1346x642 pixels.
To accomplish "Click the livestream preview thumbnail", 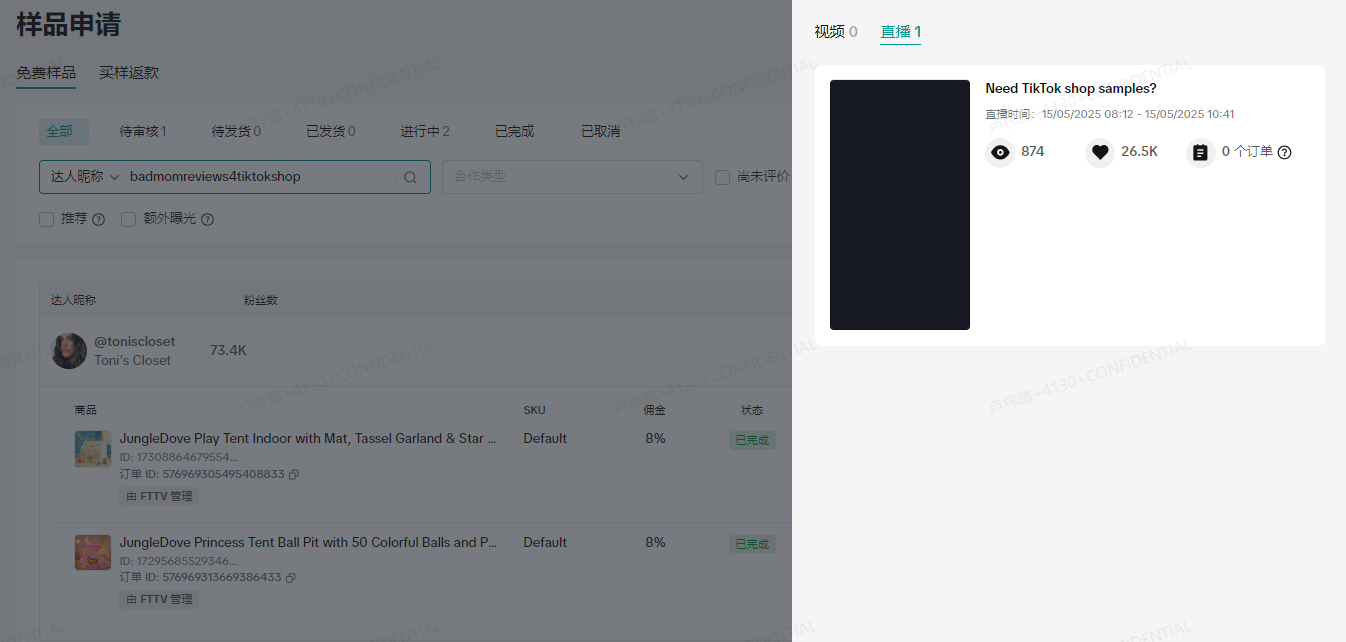I will point(899,204).
